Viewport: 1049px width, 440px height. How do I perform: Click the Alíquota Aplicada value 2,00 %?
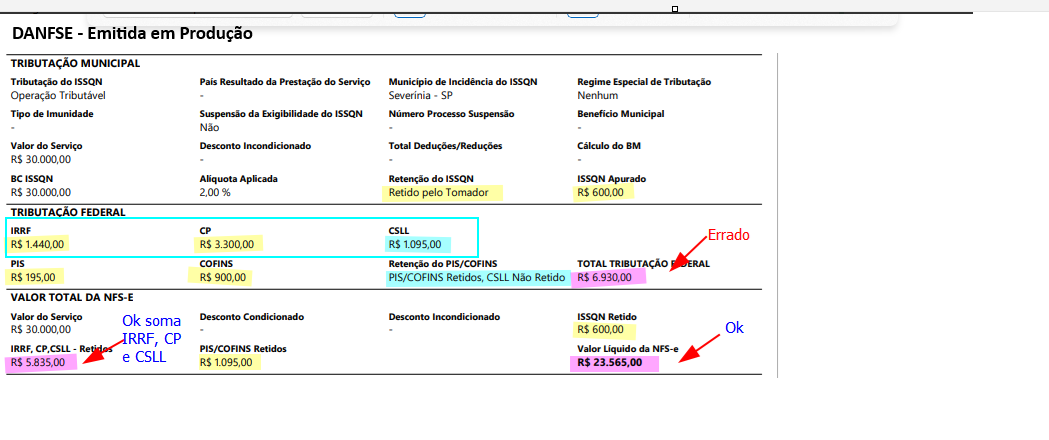pyautogui.click(x=215, y=192)
